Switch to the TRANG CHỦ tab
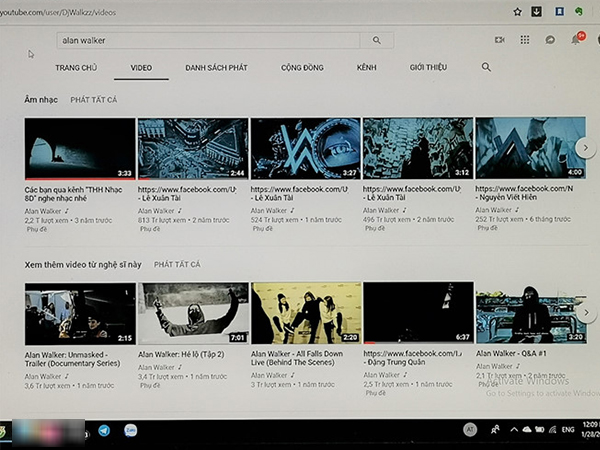 [x=76, y=68]
